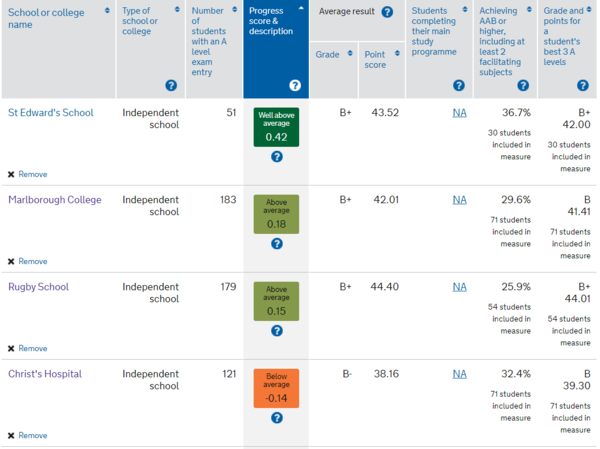600x449 pixels.
Task: Open help for Type of school column
Action: tap(171, 85)
